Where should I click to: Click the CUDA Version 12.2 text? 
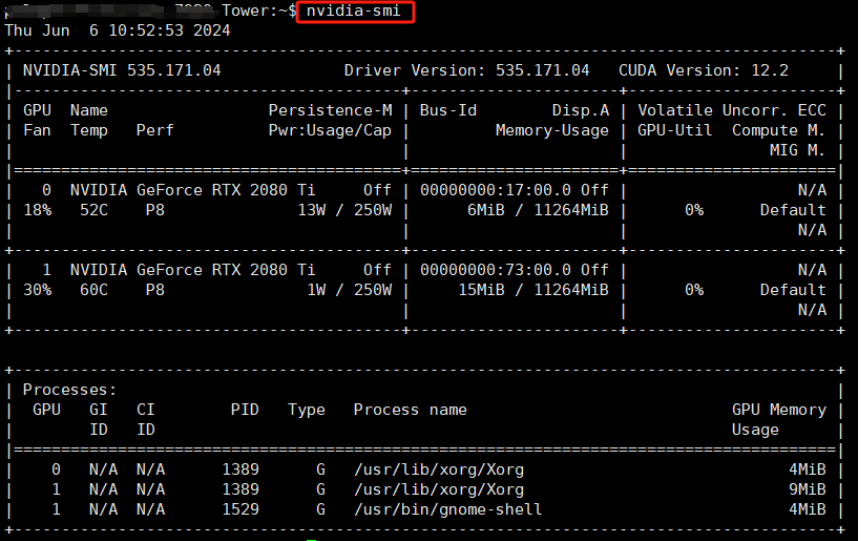coord(703,71)
